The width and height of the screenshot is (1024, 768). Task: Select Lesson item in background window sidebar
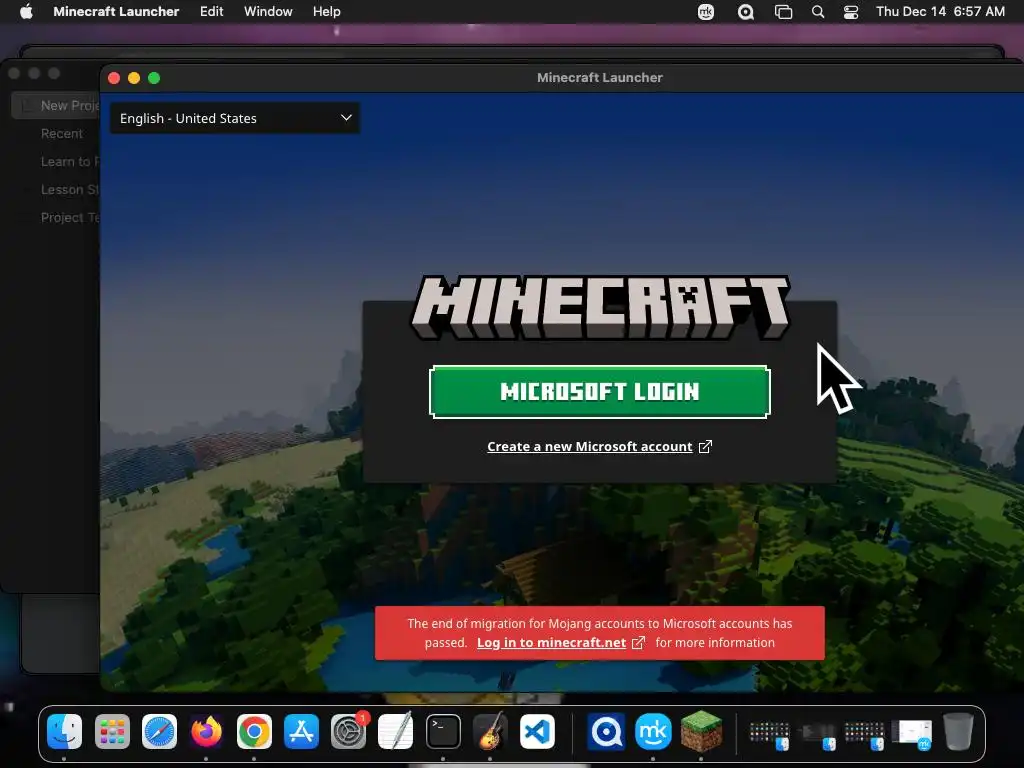click(70, 189)
